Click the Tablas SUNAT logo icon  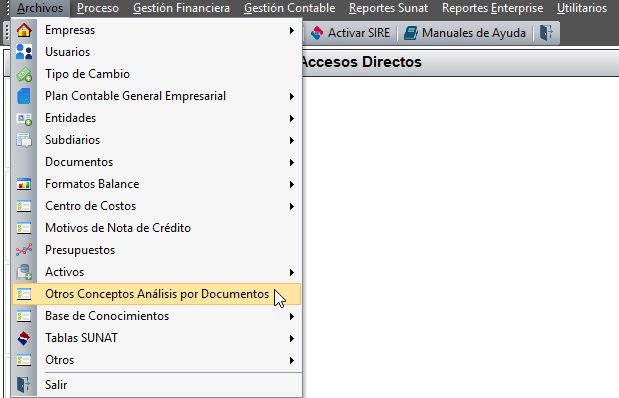coord(24,338)
